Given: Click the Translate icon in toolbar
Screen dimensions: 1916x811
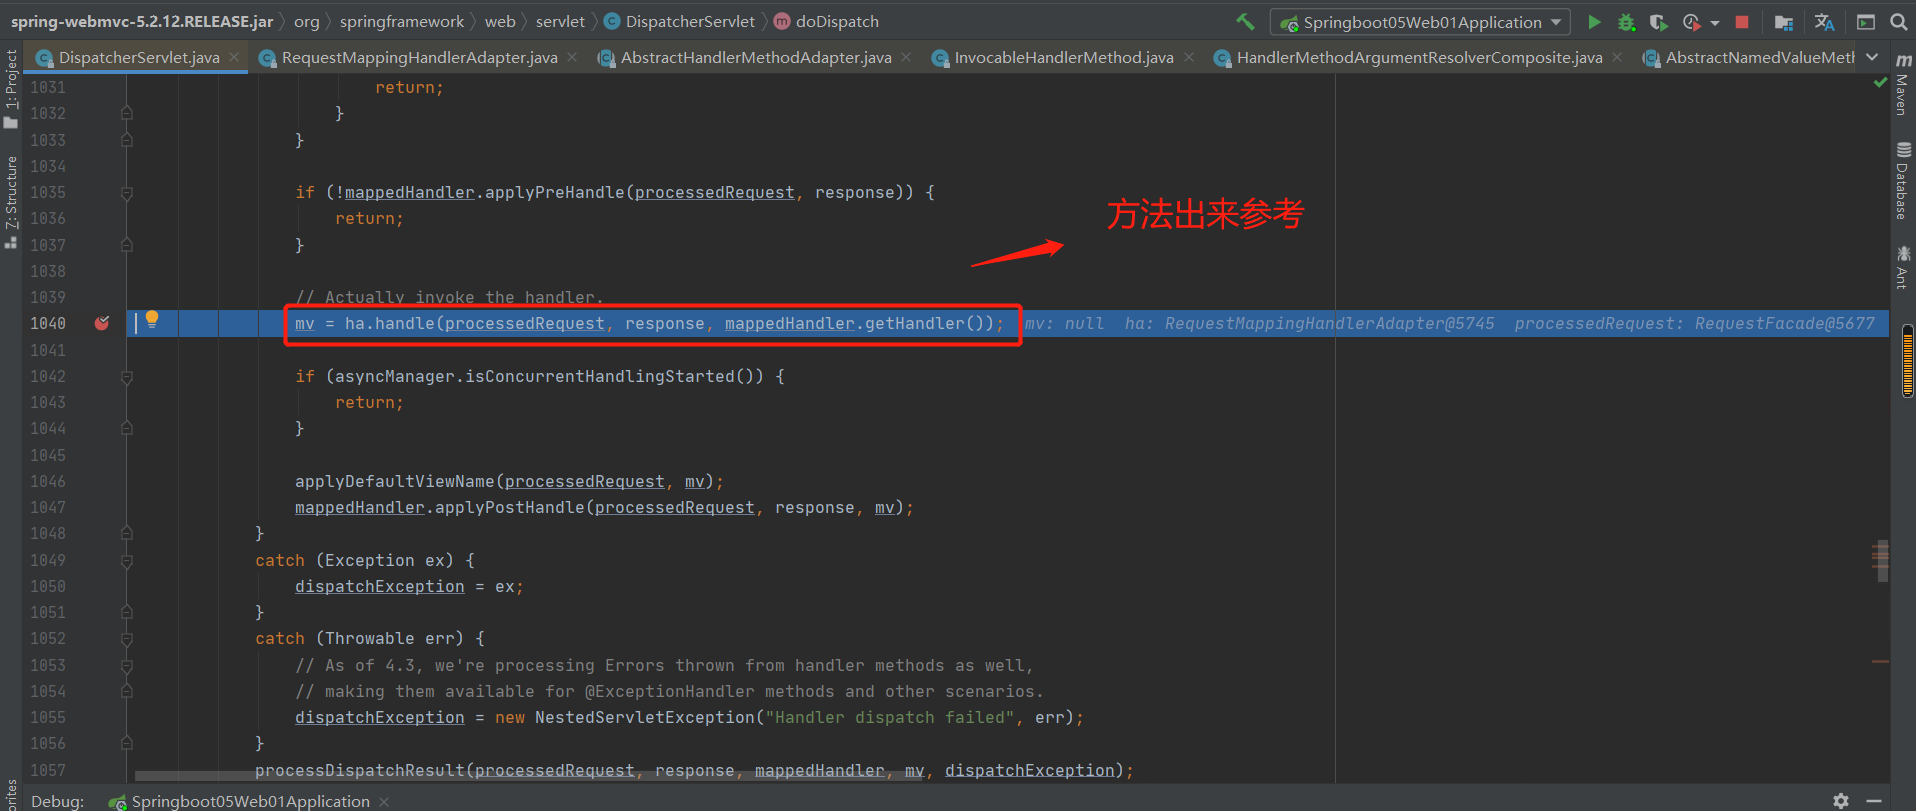Looking at the screenshot, I should (1824, 21).
